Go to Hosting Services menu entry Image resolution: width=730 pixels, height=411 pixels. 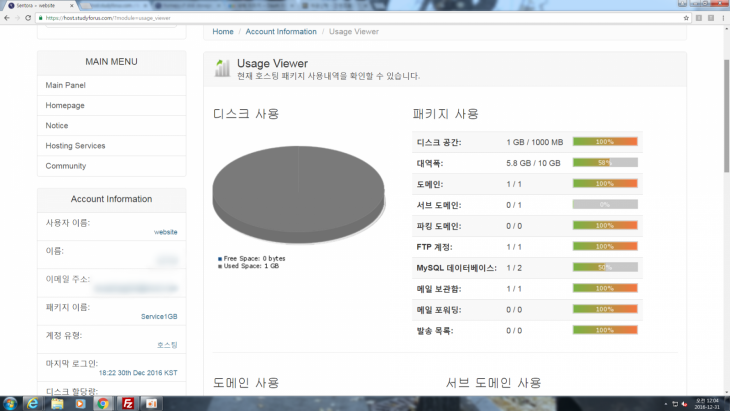75,146
